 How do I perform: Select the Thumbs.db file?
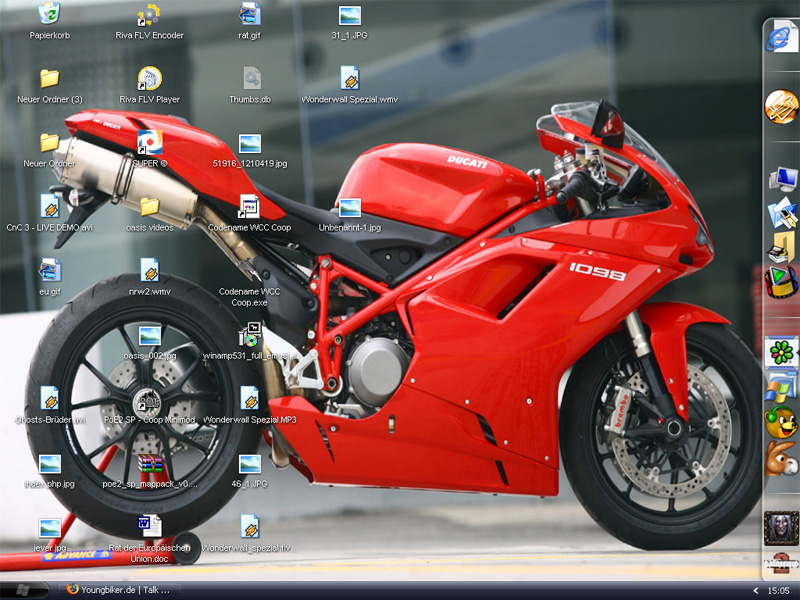(252, 78)
